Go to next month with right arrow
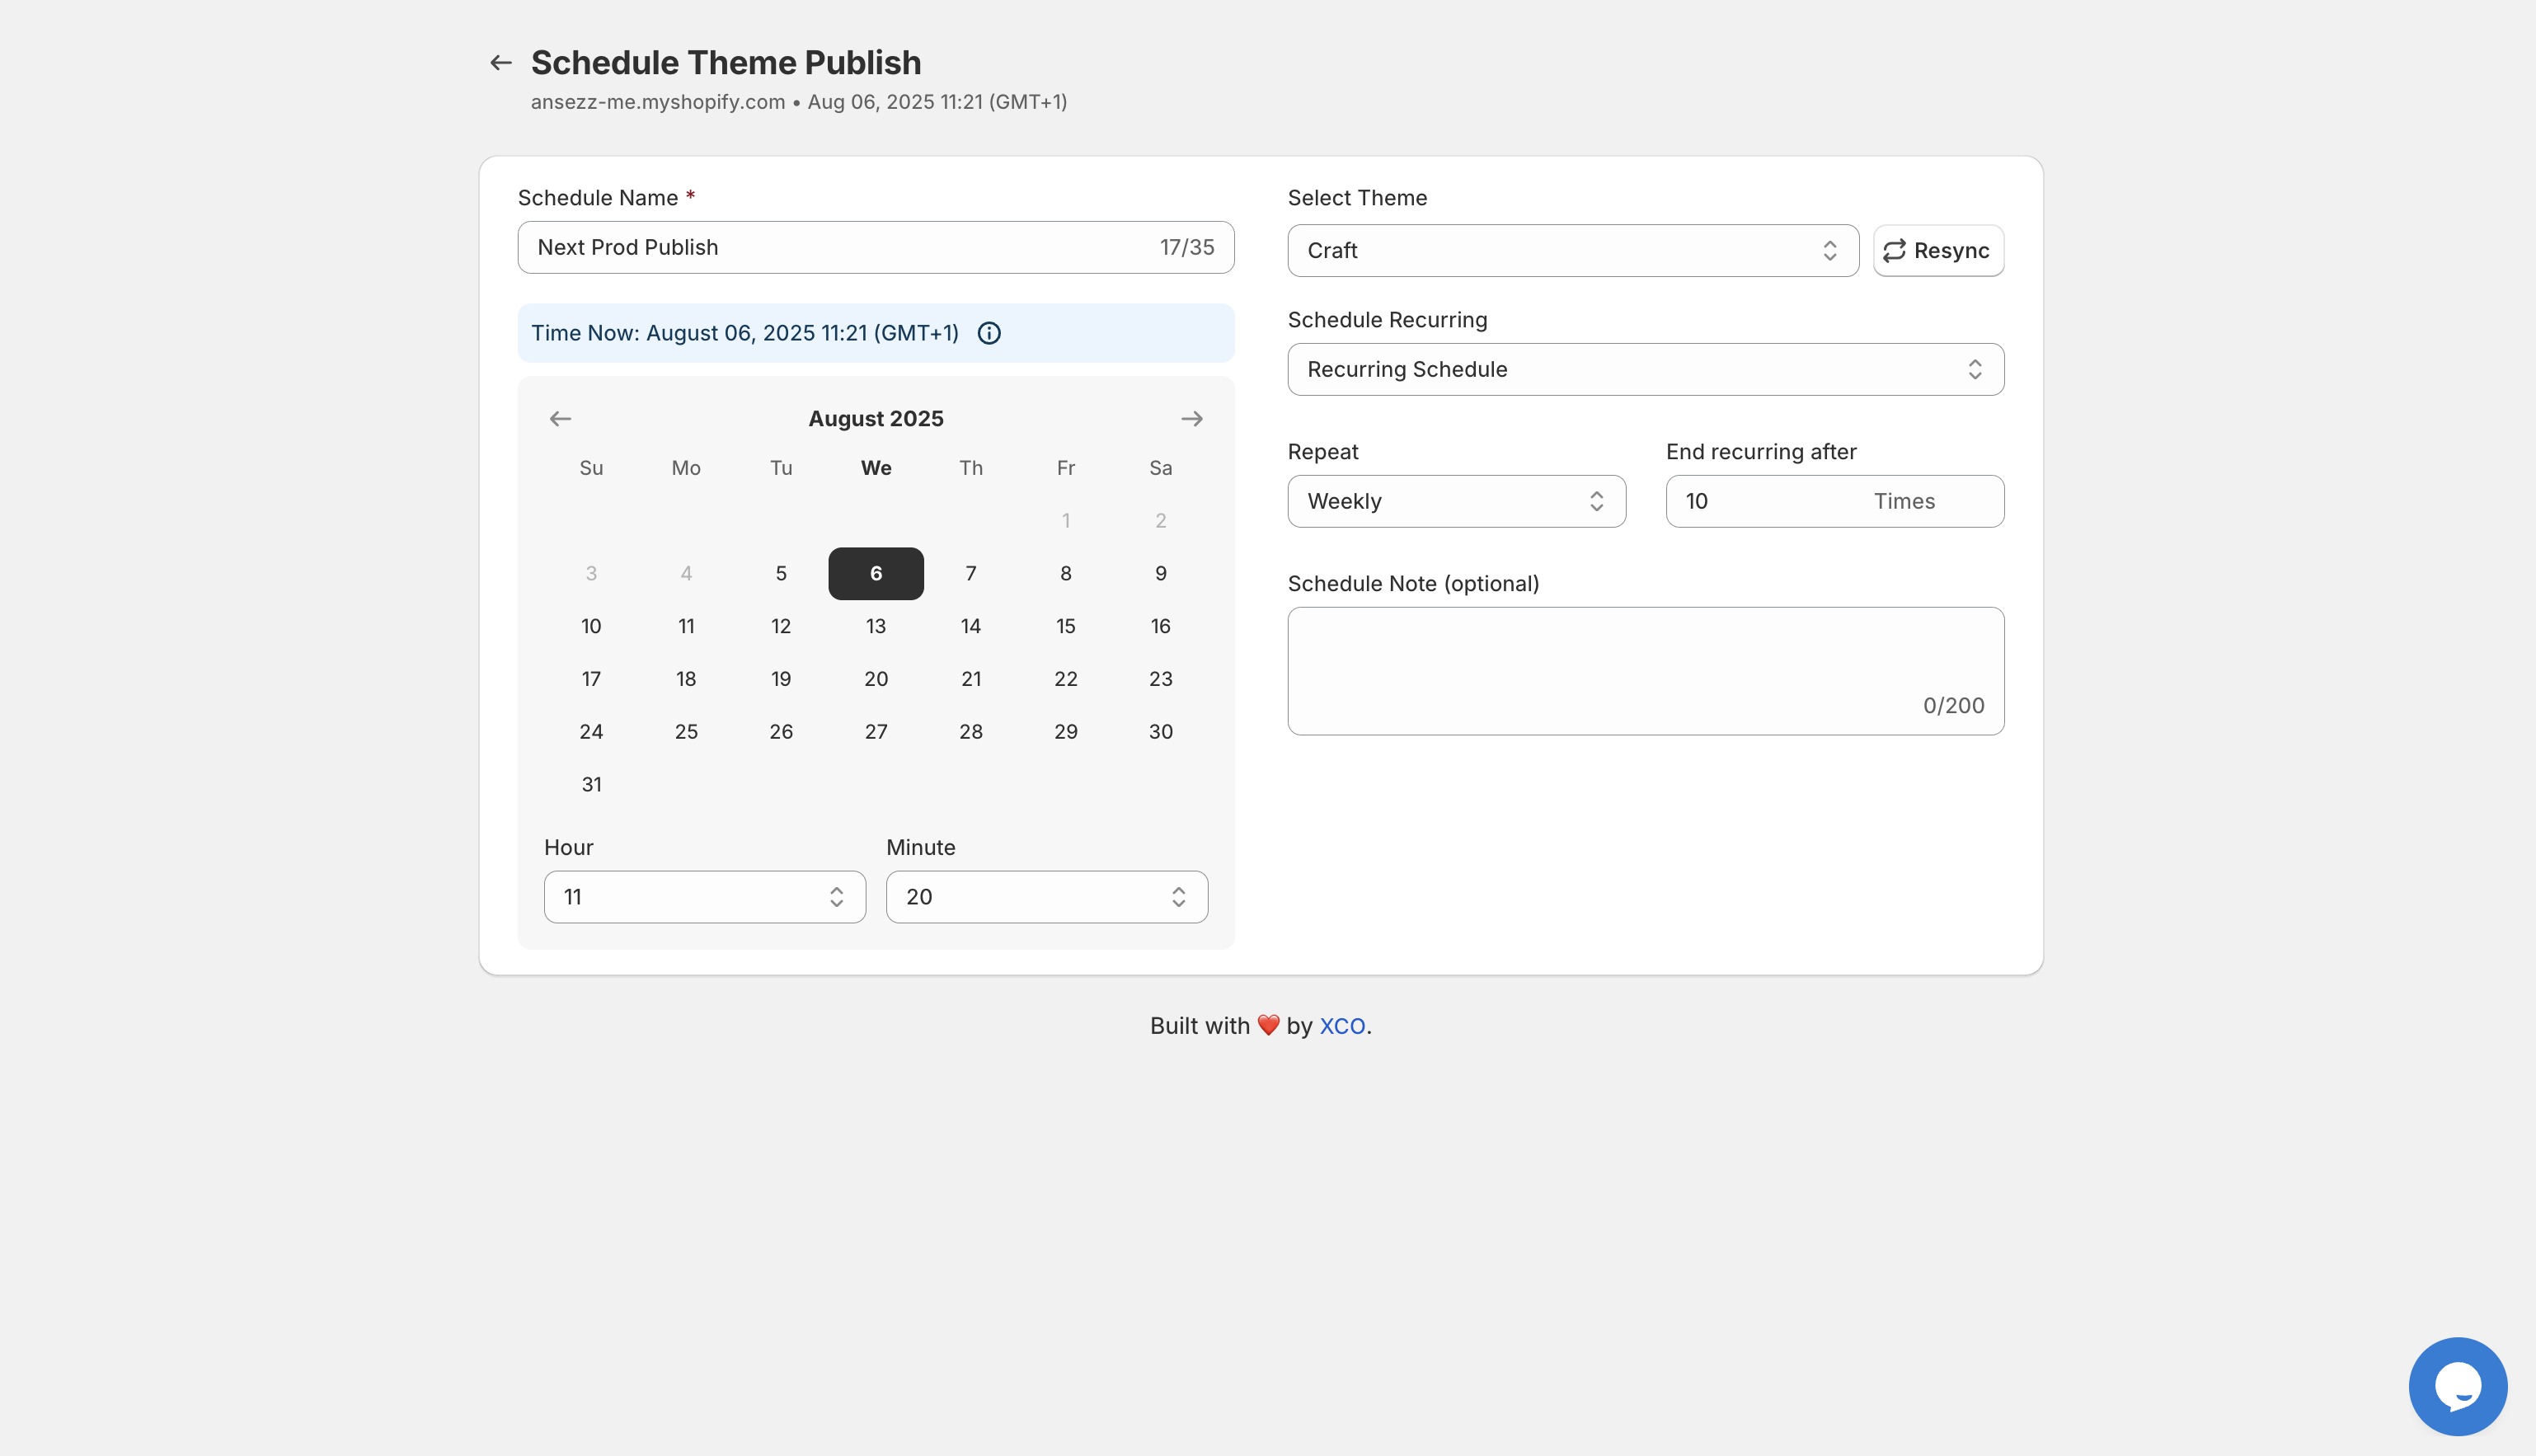 click(1193, 418)
